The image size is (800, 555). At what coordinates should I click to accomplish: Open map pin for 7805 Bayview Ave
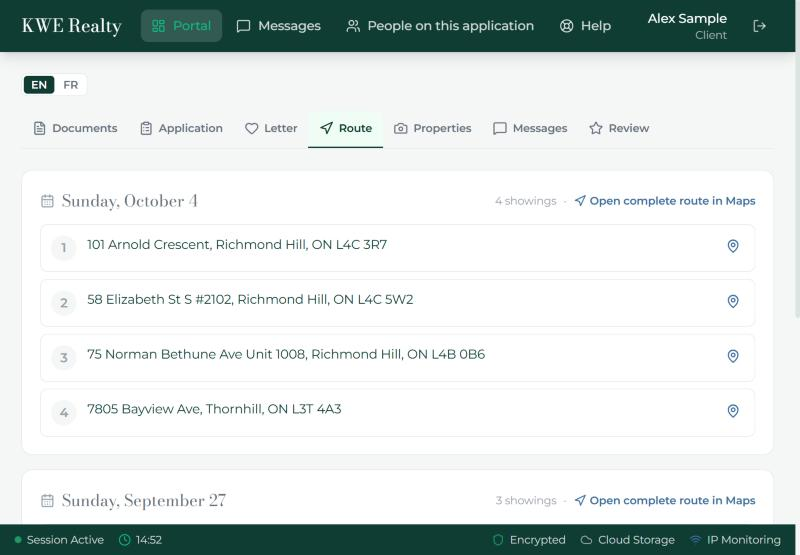(733, 411)
